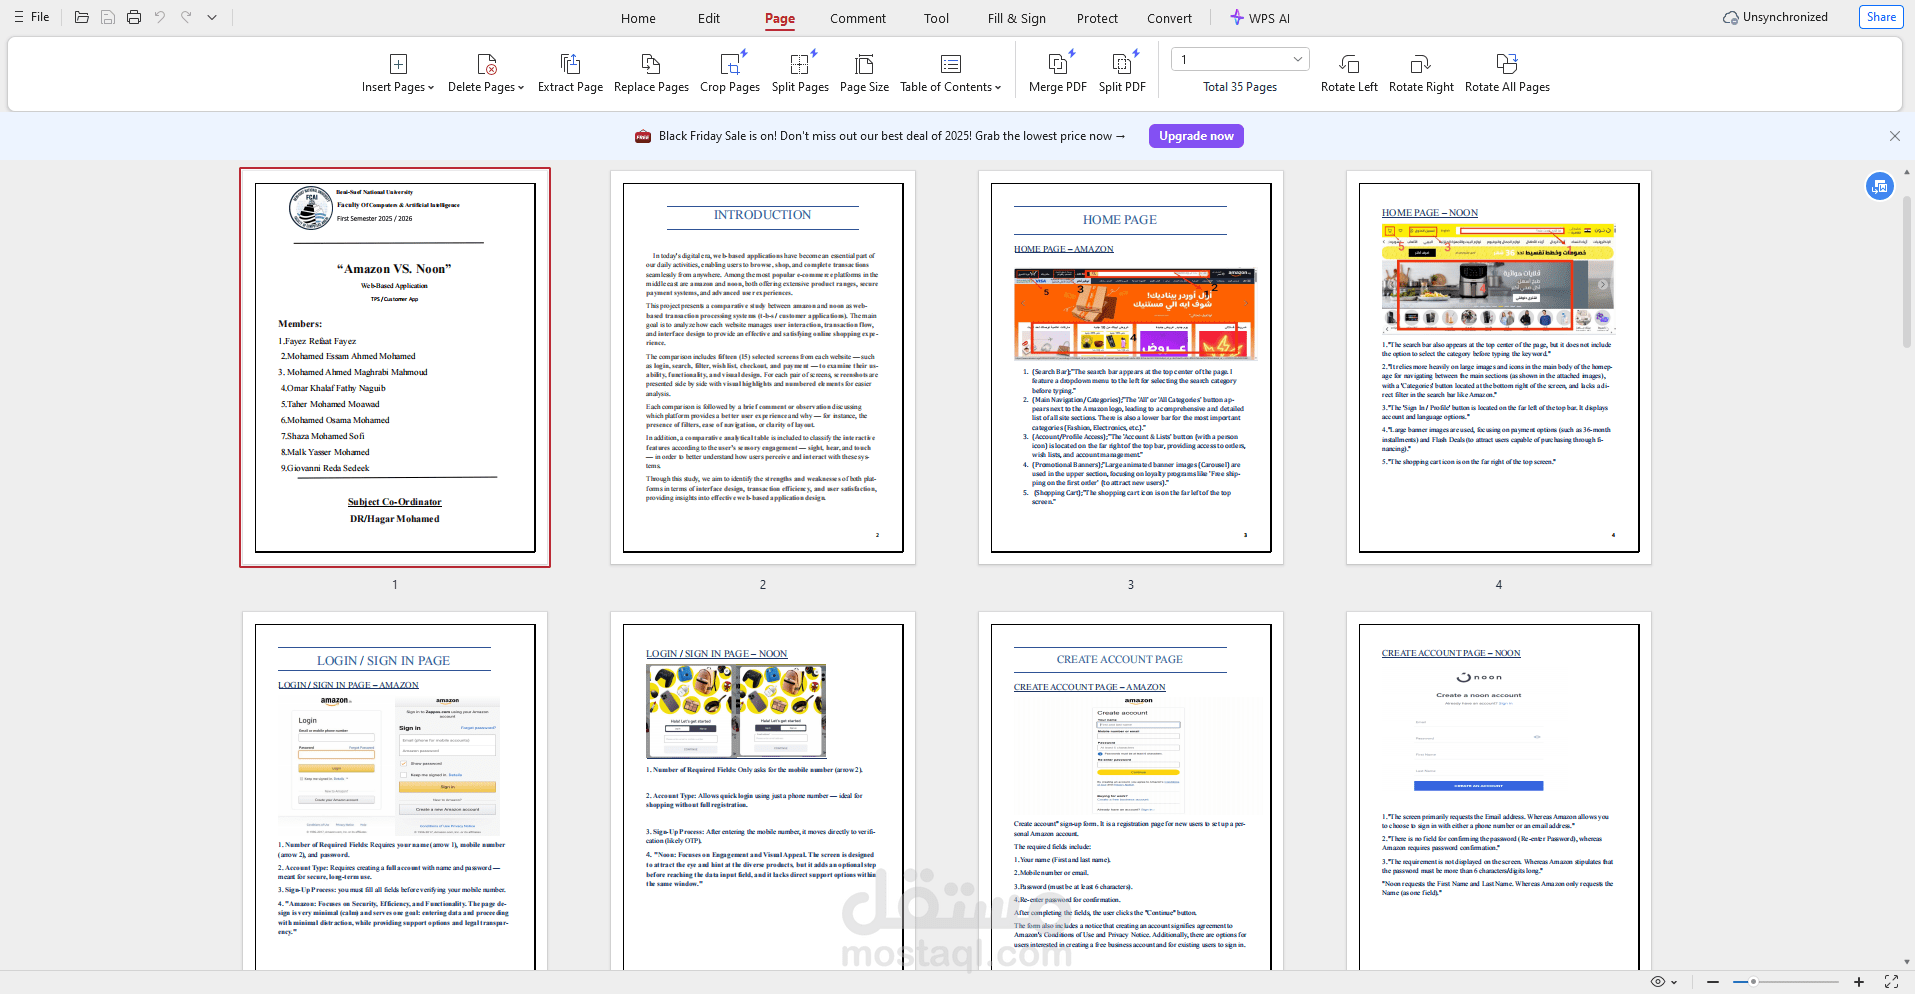Screen dimensions: 1915x994
Task: Toggle fullscreen view icon
Action: [x=1891, y=982]
